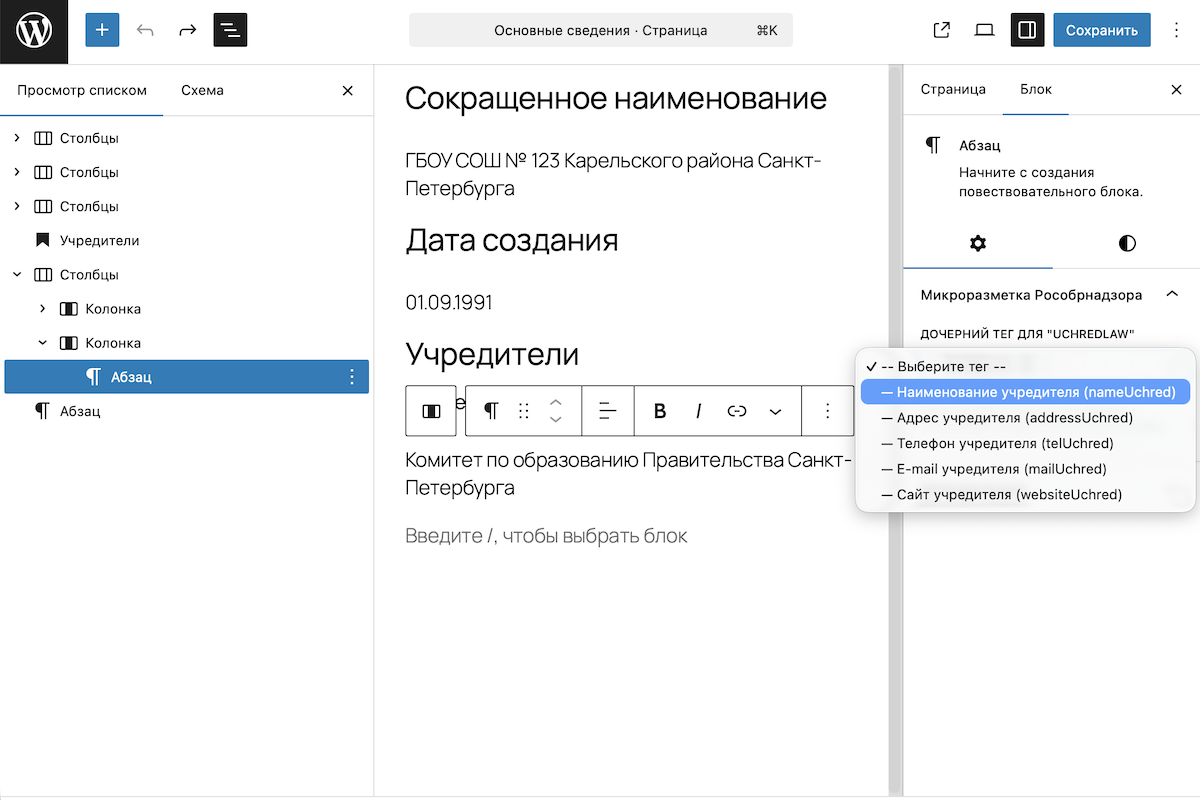Open the page preview in a new tab
The height and width of the screenshot is (800, 1200).
tap(941, 30)
